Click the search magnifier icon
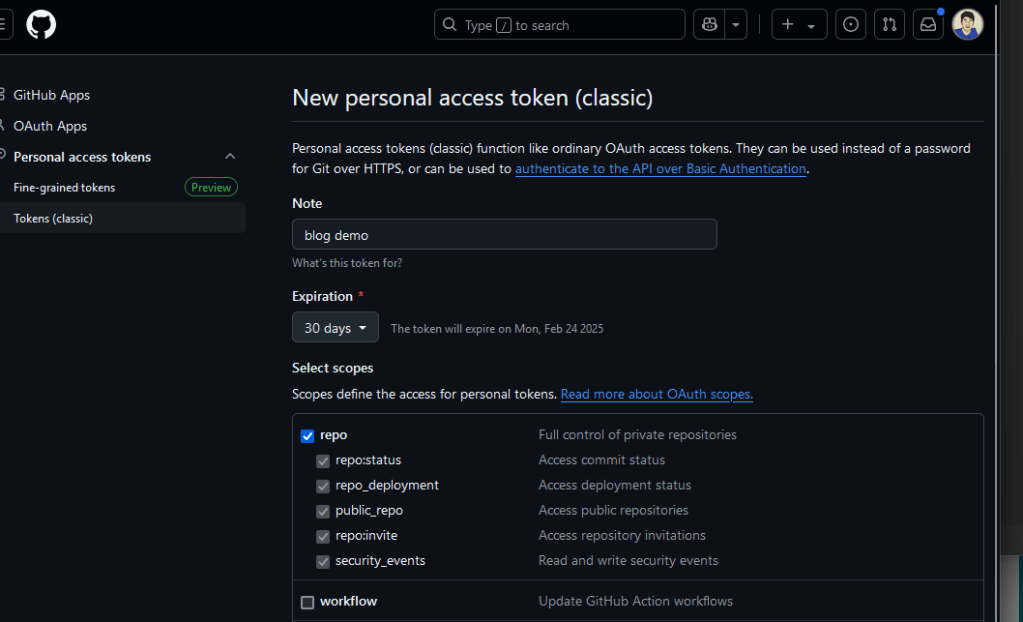The image size is (1023, 622). pyautogui.click(x=450, y=25)
